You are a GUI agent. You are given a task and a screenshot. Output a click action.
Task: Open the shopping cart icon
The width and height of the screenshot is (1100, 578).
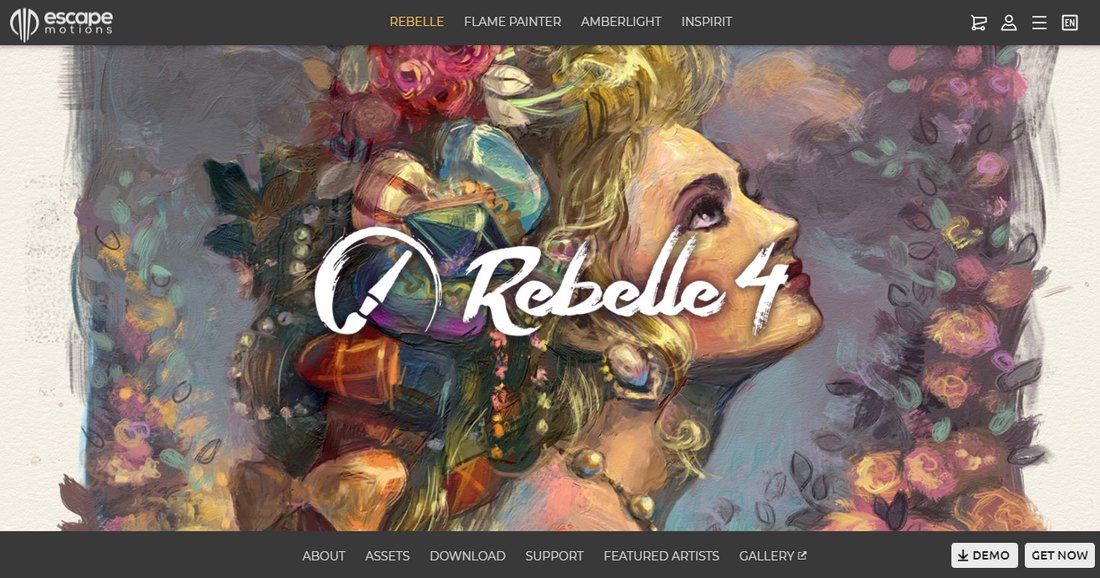[979, 22]
